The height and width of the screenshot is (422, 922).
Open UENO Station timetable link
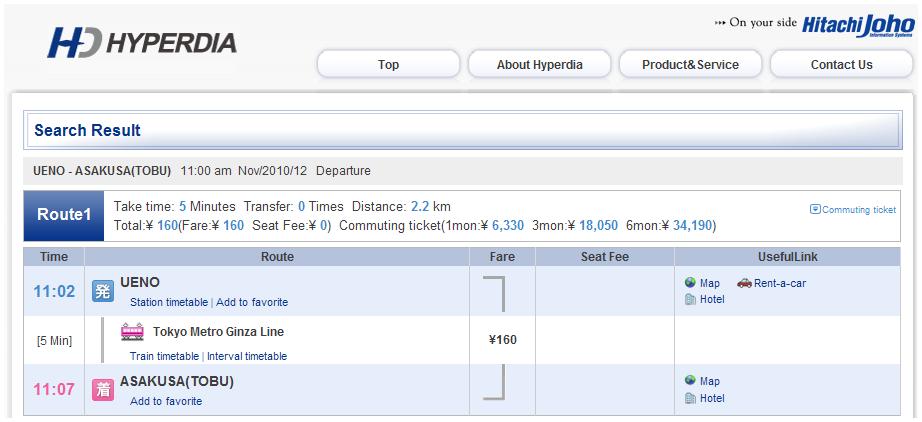(169, 302)
